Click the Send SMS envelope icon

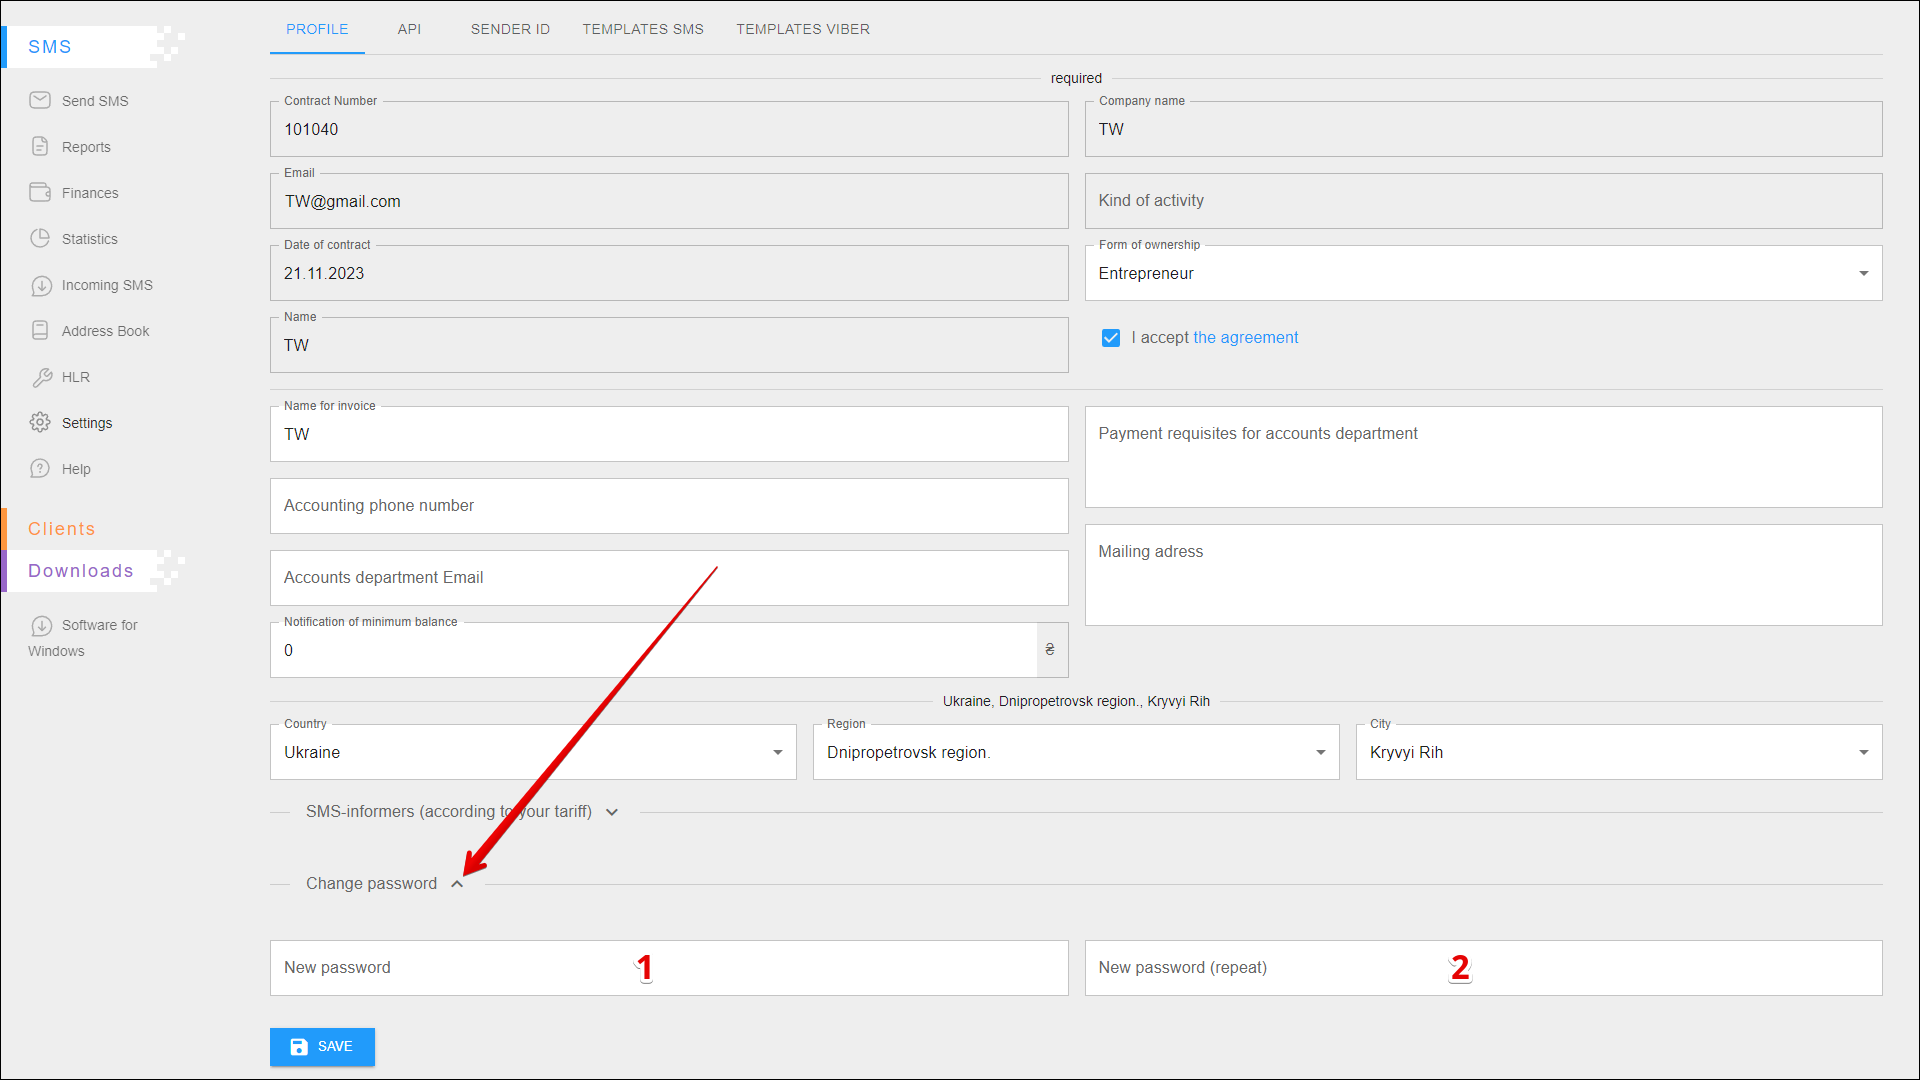click(40, 100)
